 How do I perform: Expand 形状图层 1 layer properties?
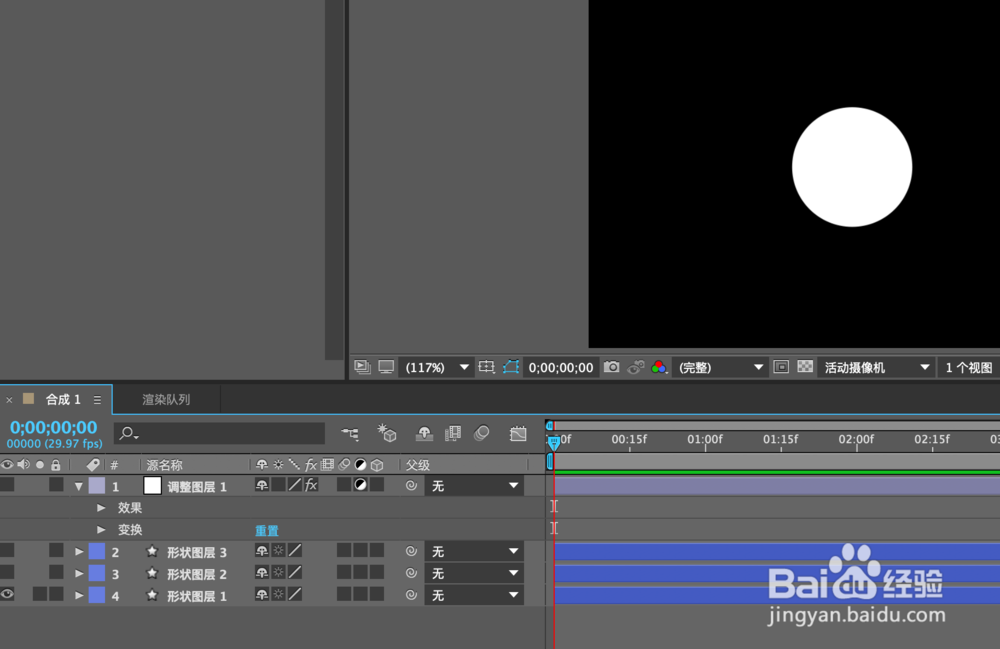coord(79,595)
